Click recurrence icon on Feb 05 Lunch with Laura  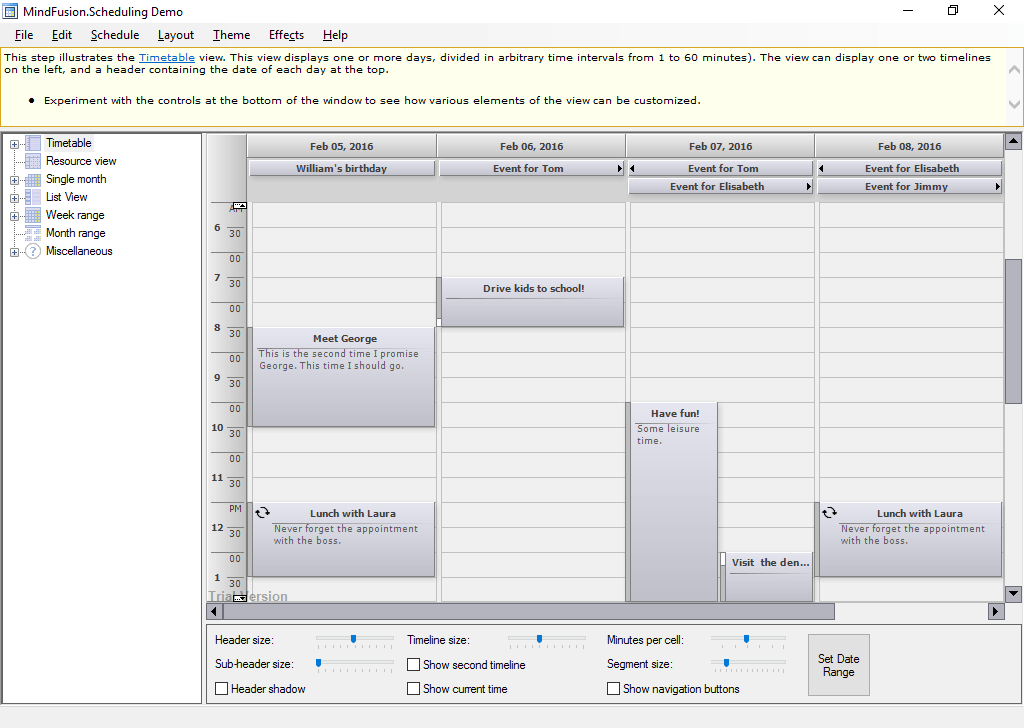[262, 512]
